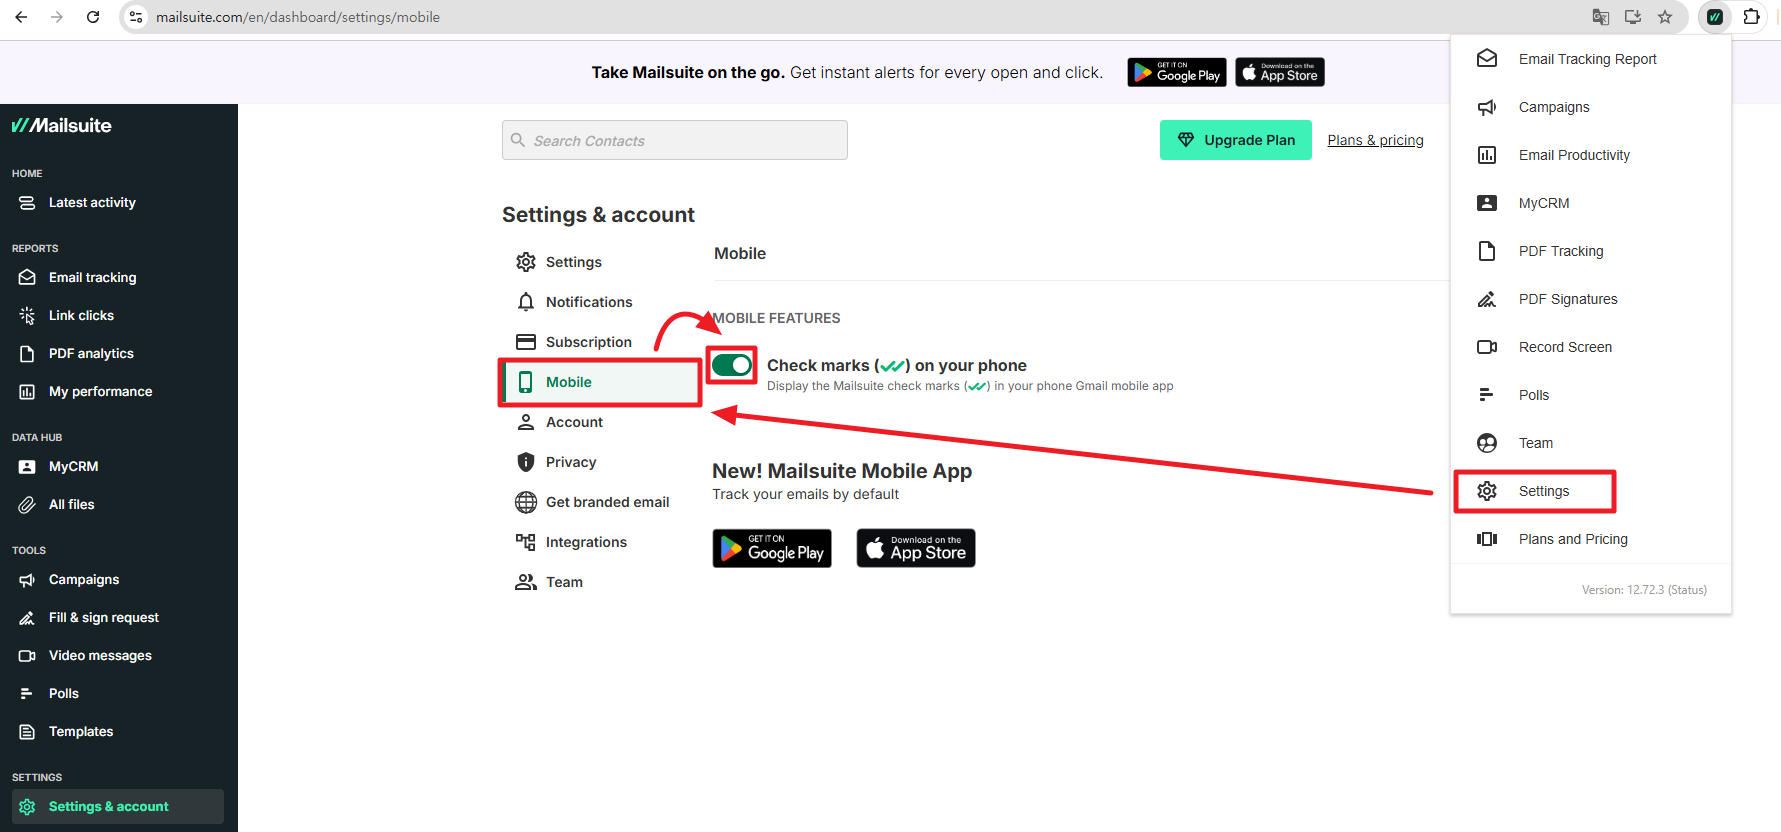Switch to the Subscription settings tab
The height and width of the screenshot is (832, 1781).
(x=600, y=342)
